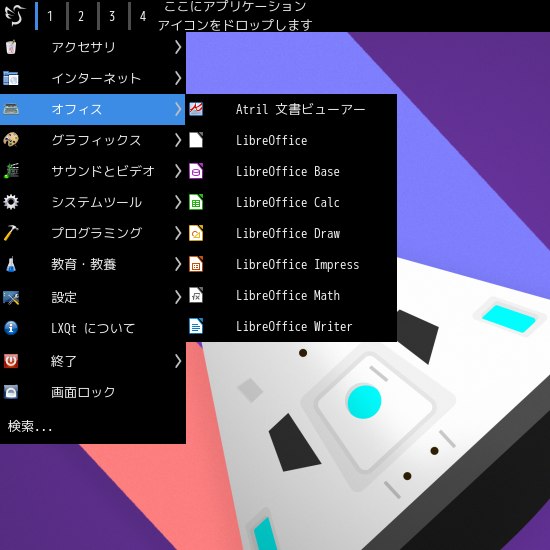550x550 pixels.
Task: Click the LXQt について info icon
Action: click(11, 328)
